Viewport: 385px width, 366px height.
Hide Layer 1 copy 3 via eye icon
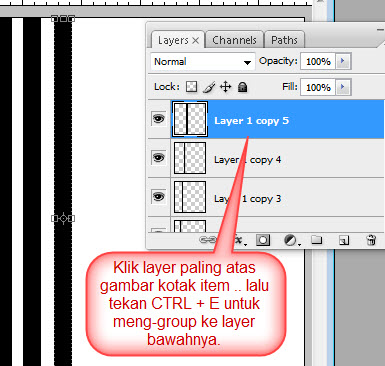click(158, 196)
